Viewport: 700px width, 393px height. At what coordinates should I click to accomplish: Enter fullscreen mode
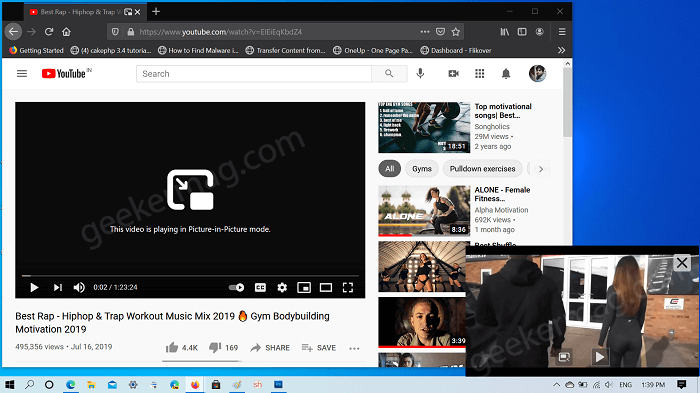tap(348, 288)
